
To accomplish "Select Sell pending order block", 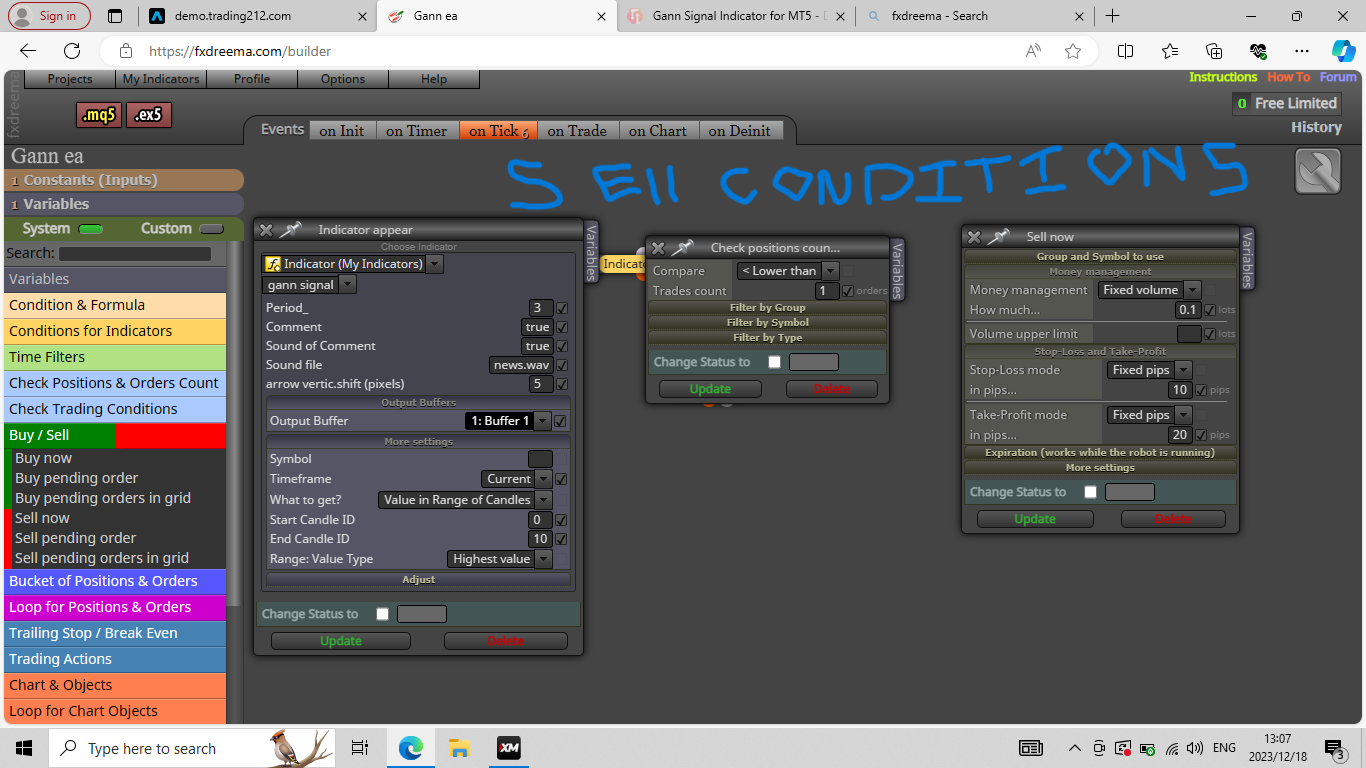I will (x=75, y=538).
